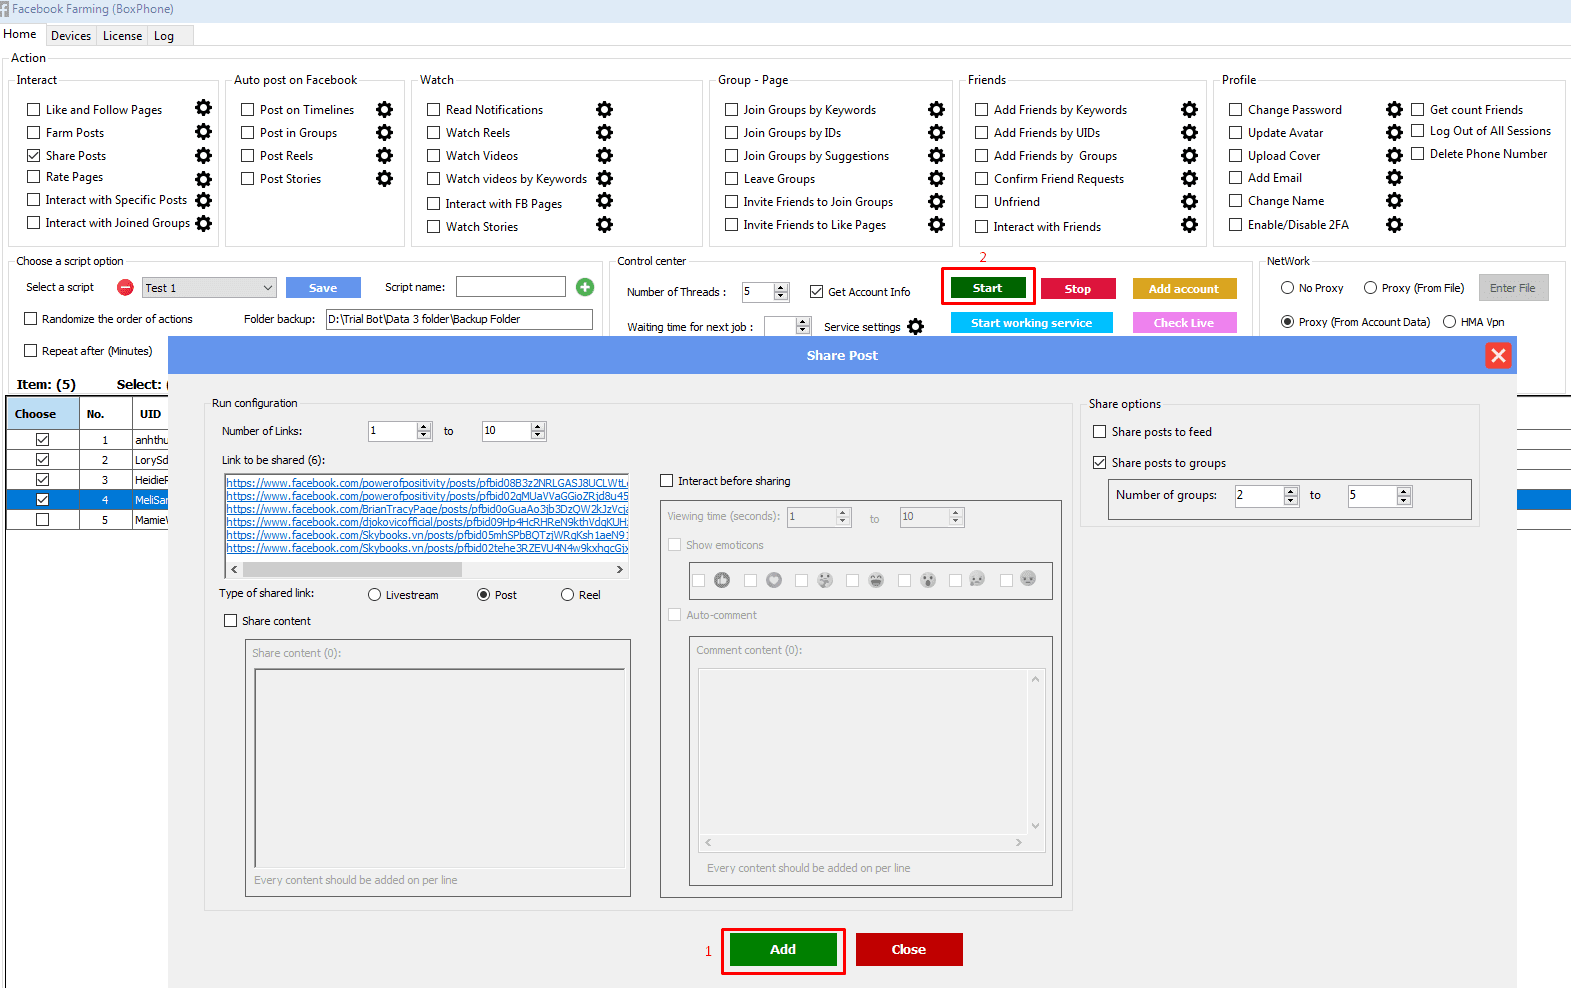Open settings gear for Watch Videos

(605, 155)
